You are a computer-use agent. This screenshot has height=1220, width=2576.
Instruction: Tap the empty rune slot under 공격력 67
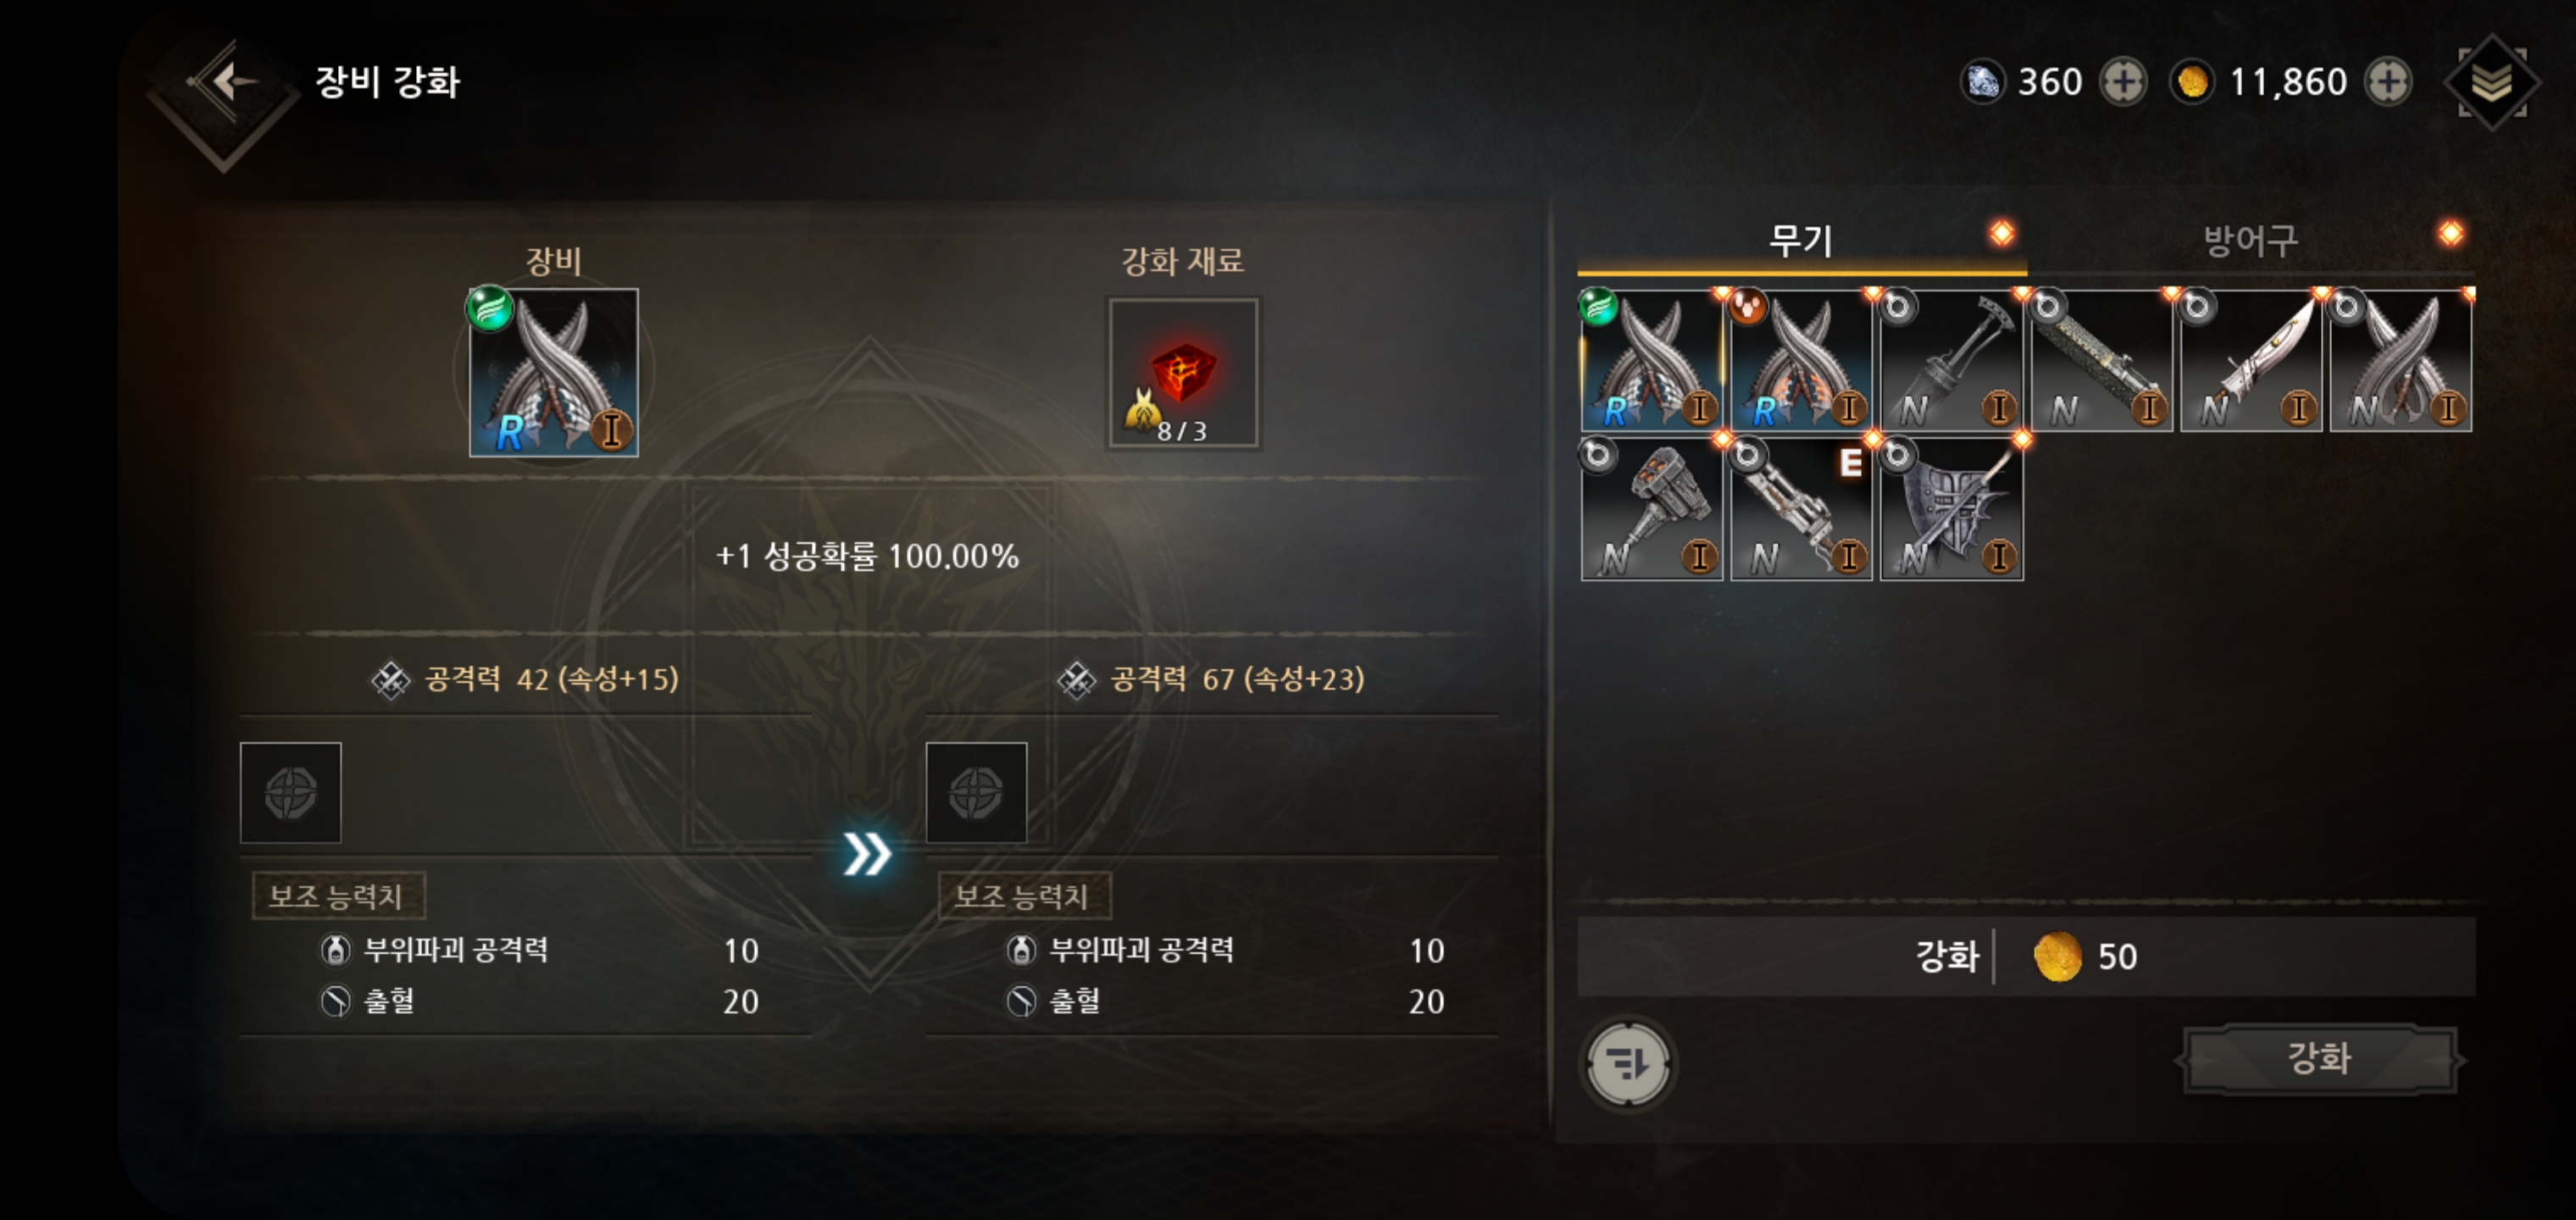(976, 792)
